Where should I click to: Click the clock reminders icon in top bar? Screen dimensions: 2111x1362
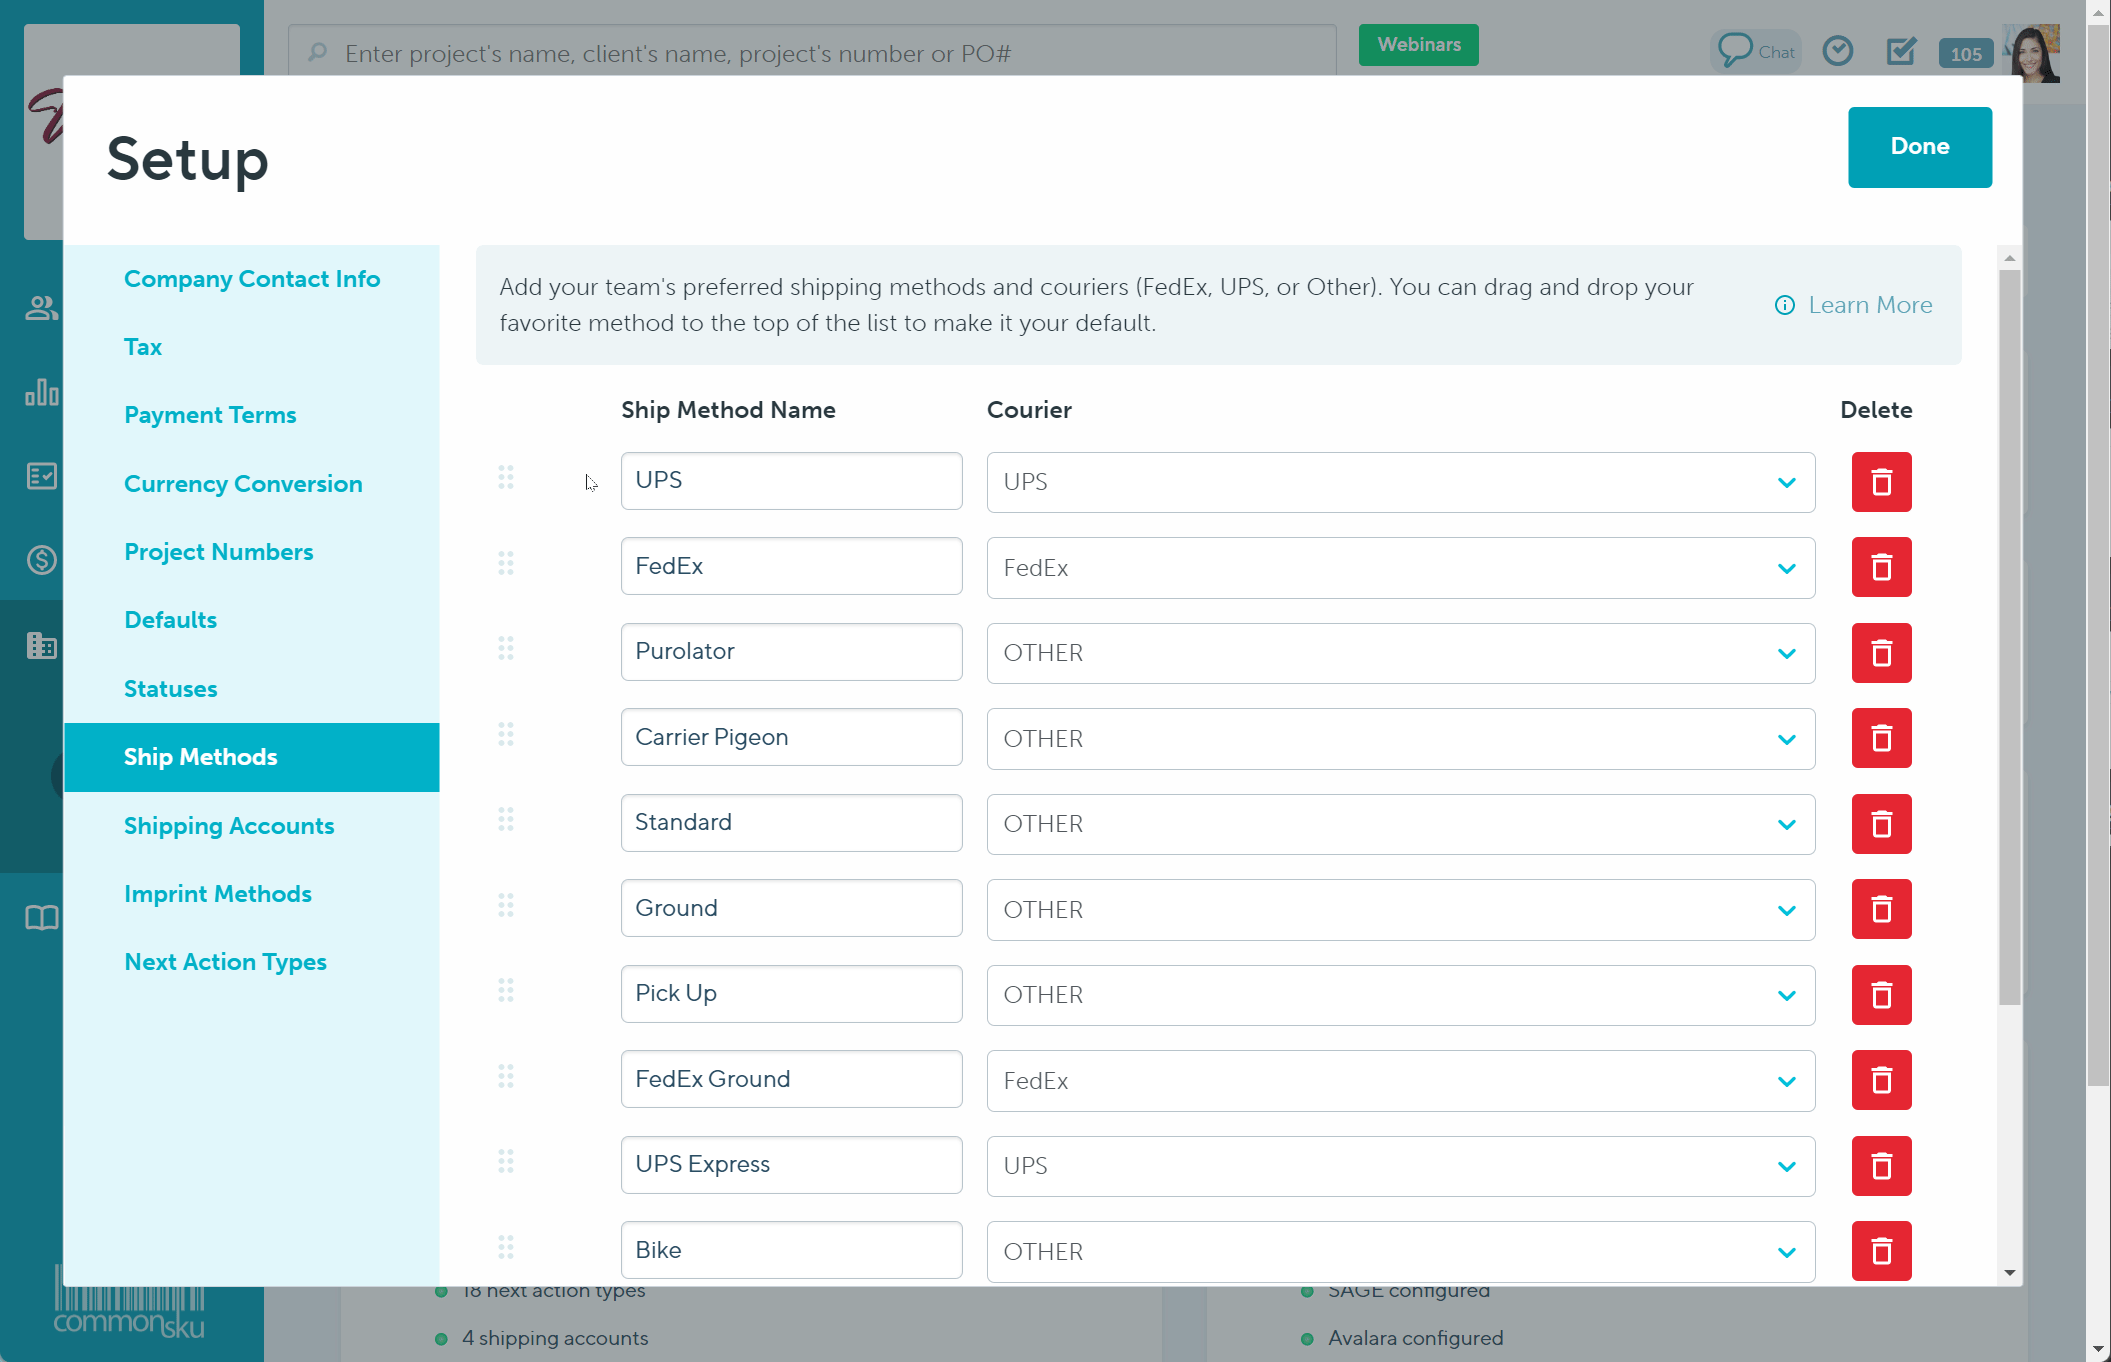[x=1838, y=50]
